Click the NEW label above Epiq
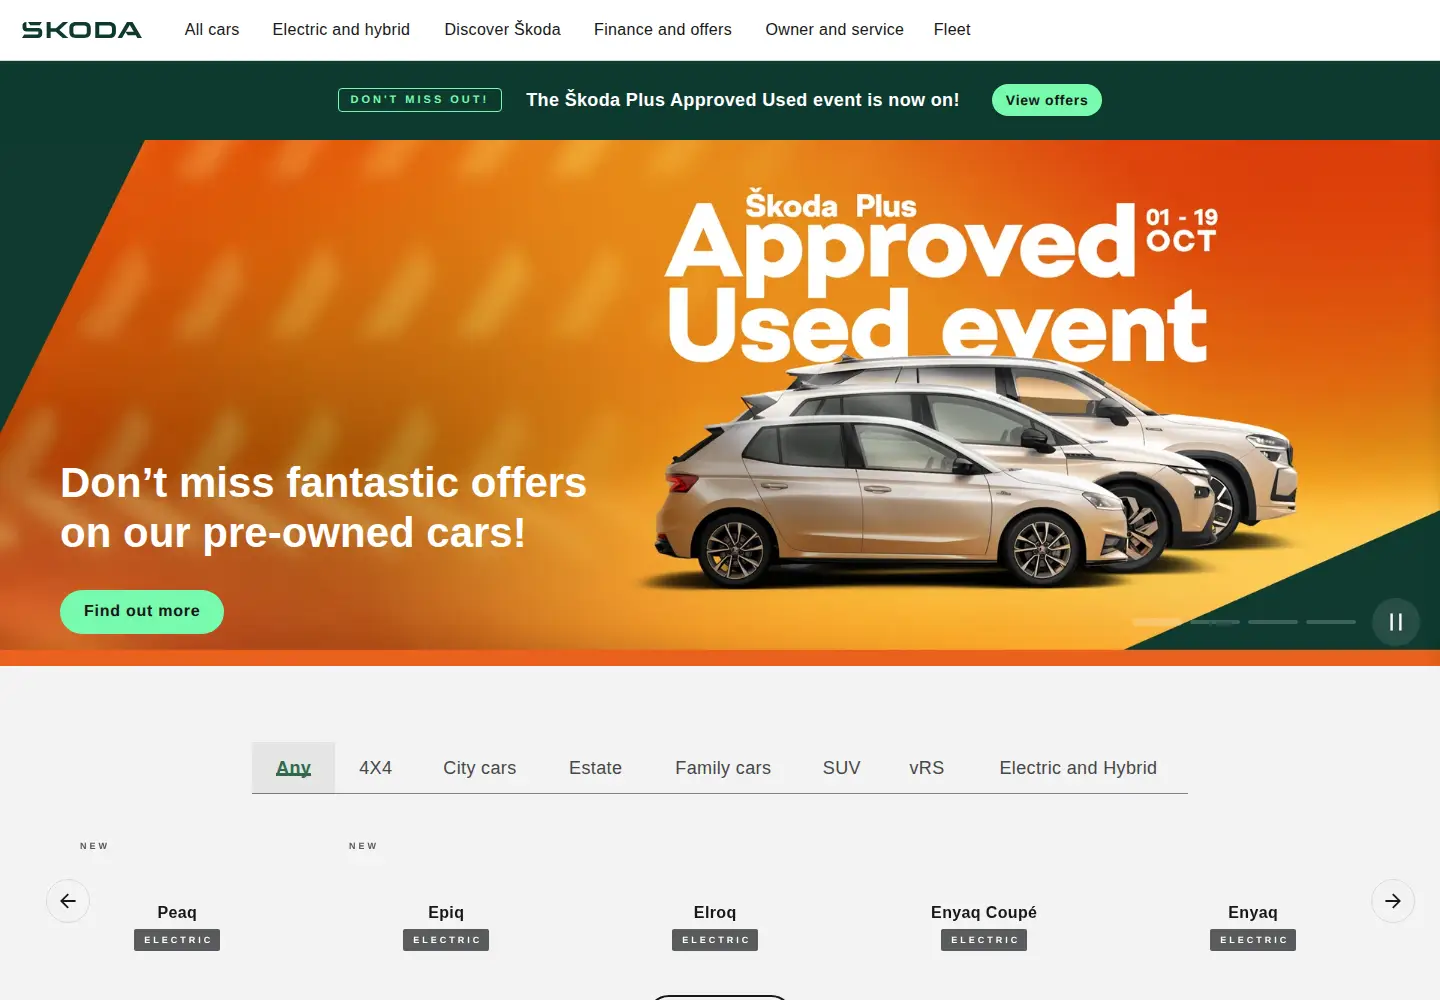 click(x=363, y=846)
